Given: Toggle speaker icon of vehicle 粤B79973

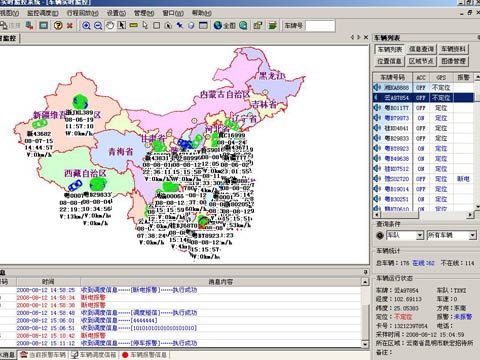Looking at the screenshot, I should pyautogui.click(x=377, y=118).
